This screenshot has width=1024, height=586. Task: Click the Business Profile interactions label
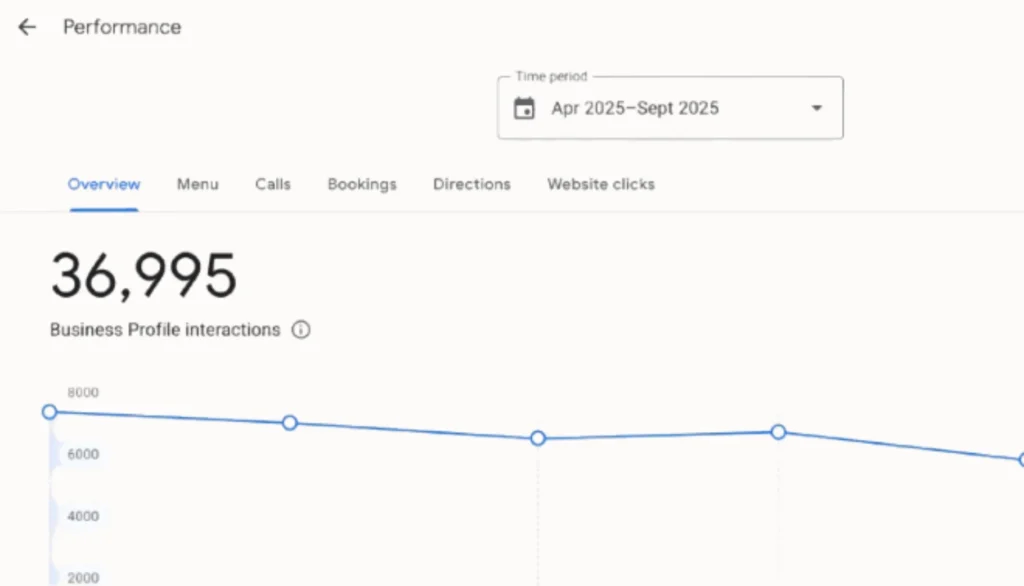point(165,330)
